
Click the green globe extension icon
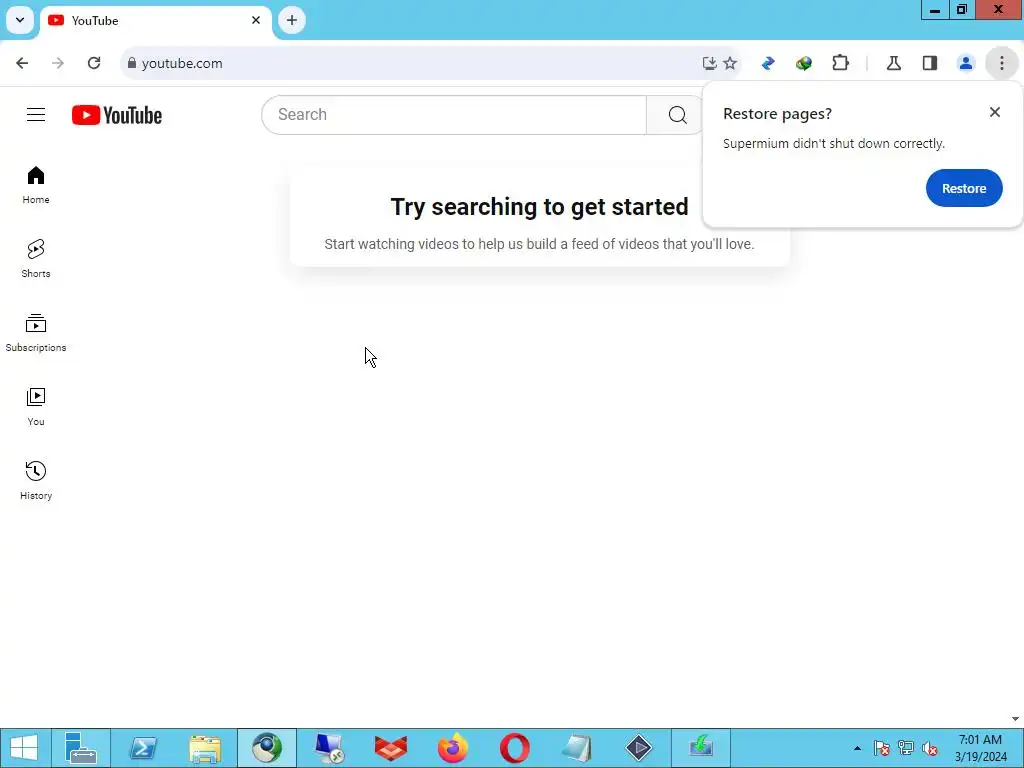point(804,63)
